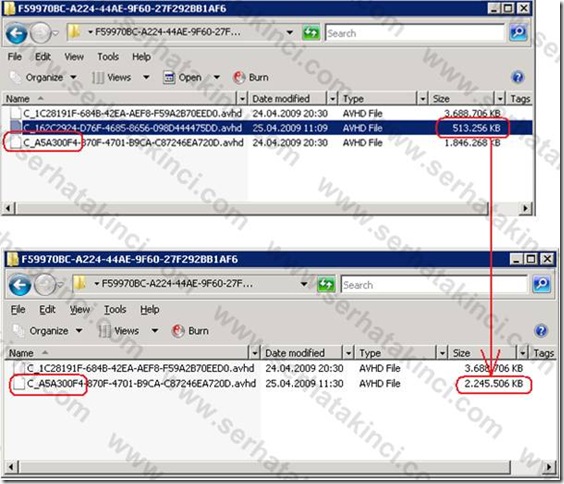
Task: Select file C_1C28191F-684B avhd in top window
Action: pos(132,114)
